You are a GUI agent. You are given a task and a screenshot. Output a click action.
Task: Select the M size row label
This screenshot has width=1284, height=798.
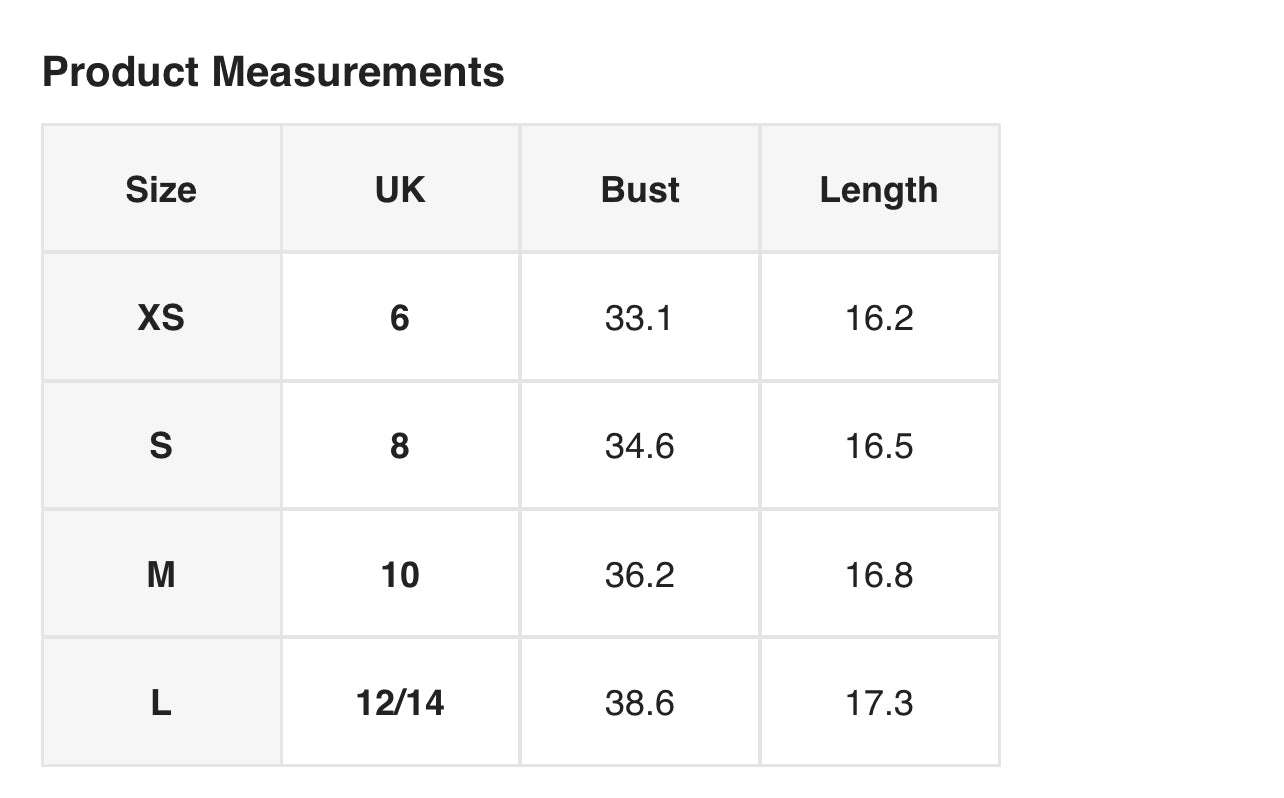tap(161, 574)
